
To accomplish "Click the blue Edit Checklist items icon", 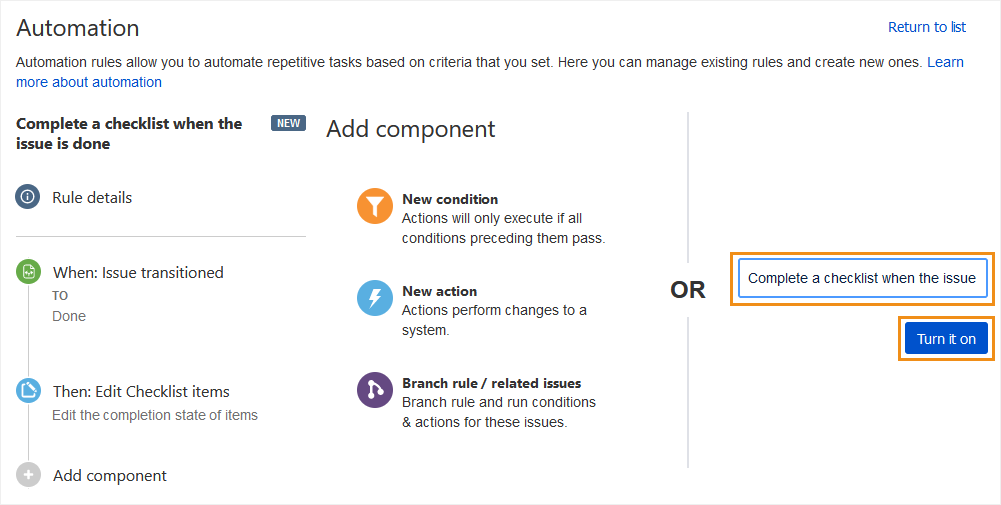I will tap(29, 391).
